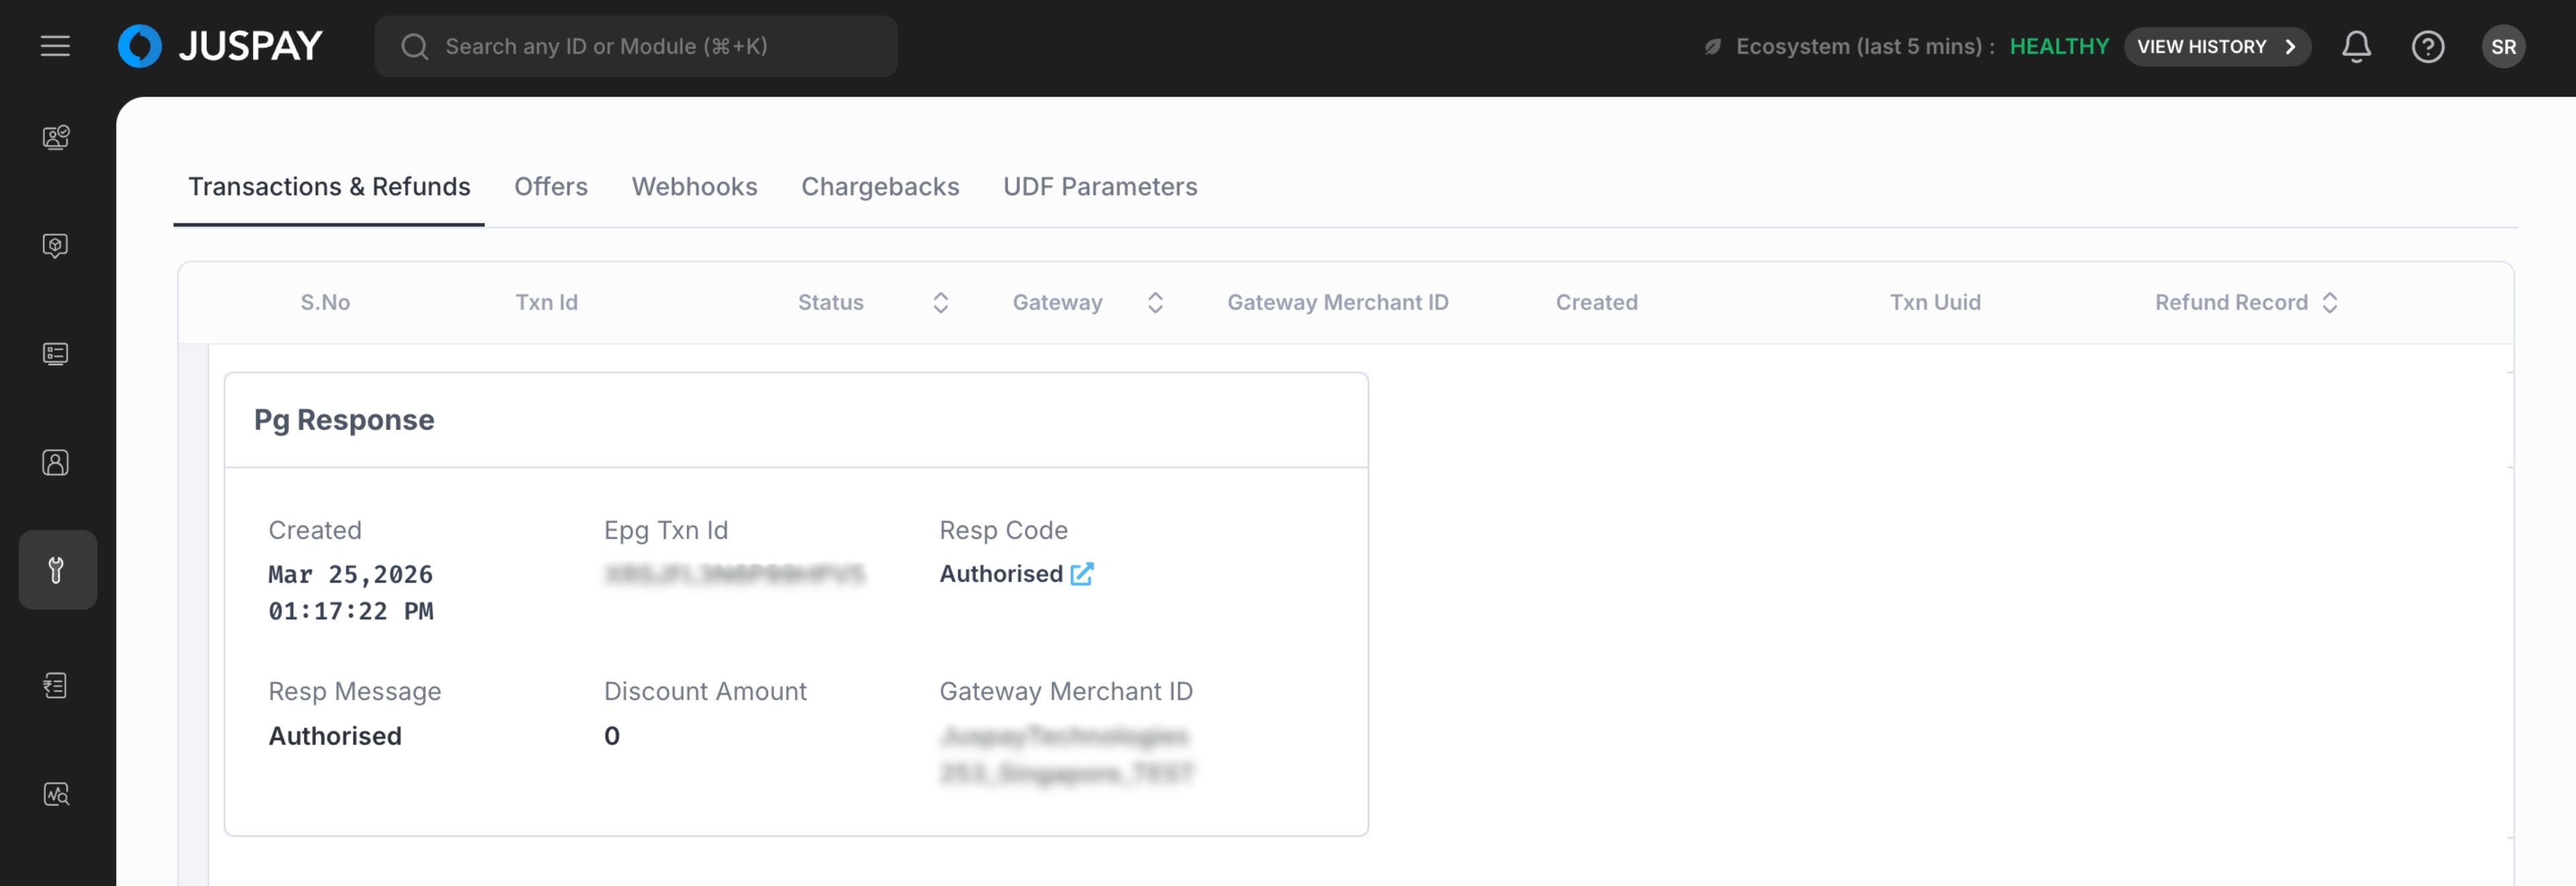Sort by the Refund Record column arrows

coord(2329,303)
